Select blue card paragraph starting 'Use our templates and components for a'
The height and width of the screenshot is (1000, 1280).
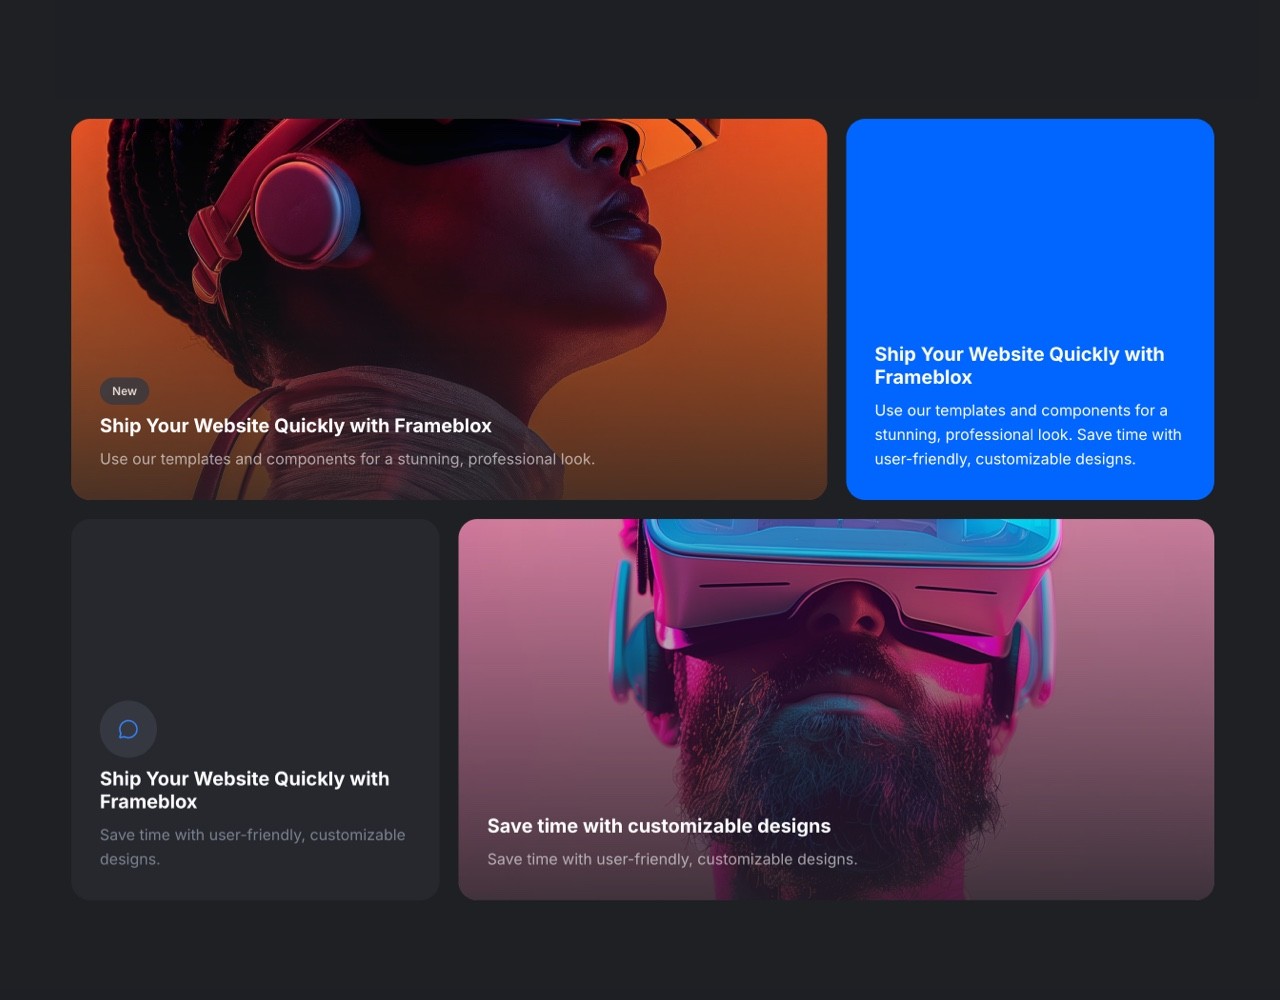pos(1028,435)
